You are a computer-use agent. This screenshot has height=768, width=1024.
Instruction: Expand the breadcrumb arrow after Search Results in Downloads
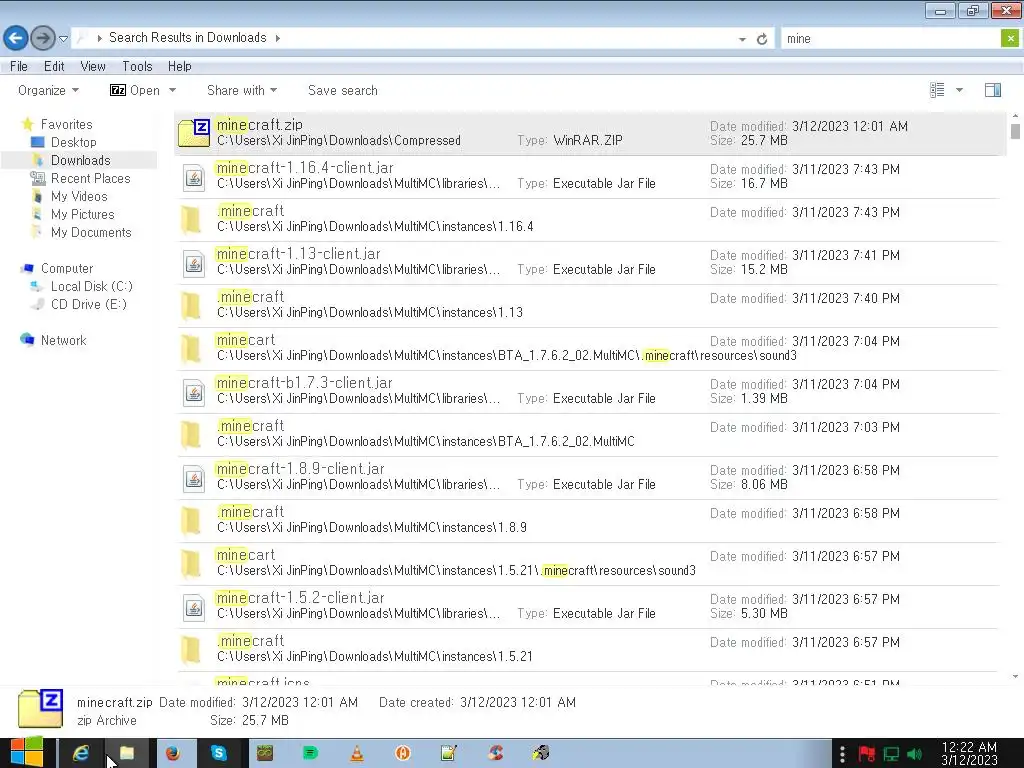point(278,38)
